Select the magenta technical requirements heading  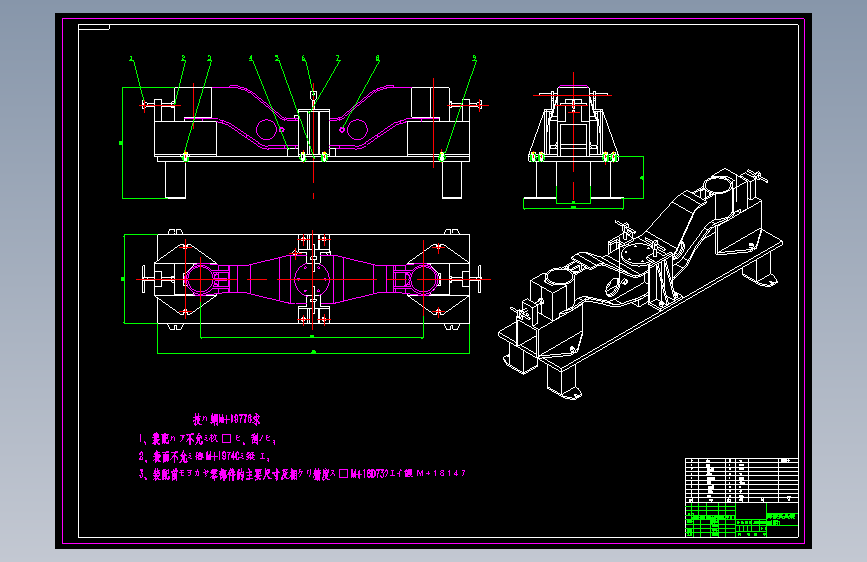point(227,419)
